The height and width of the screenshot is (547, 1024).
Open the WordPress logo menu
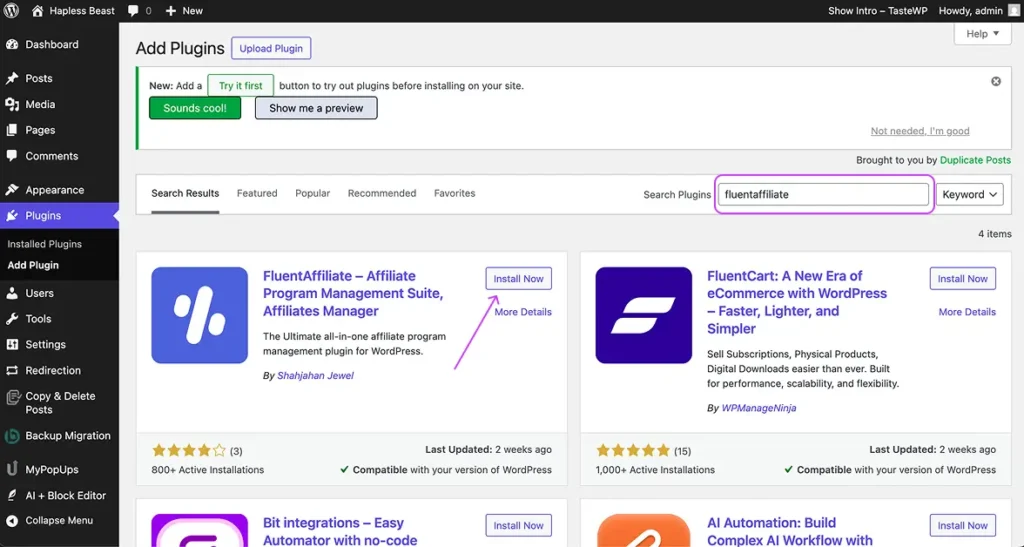[x=11, y=10]
